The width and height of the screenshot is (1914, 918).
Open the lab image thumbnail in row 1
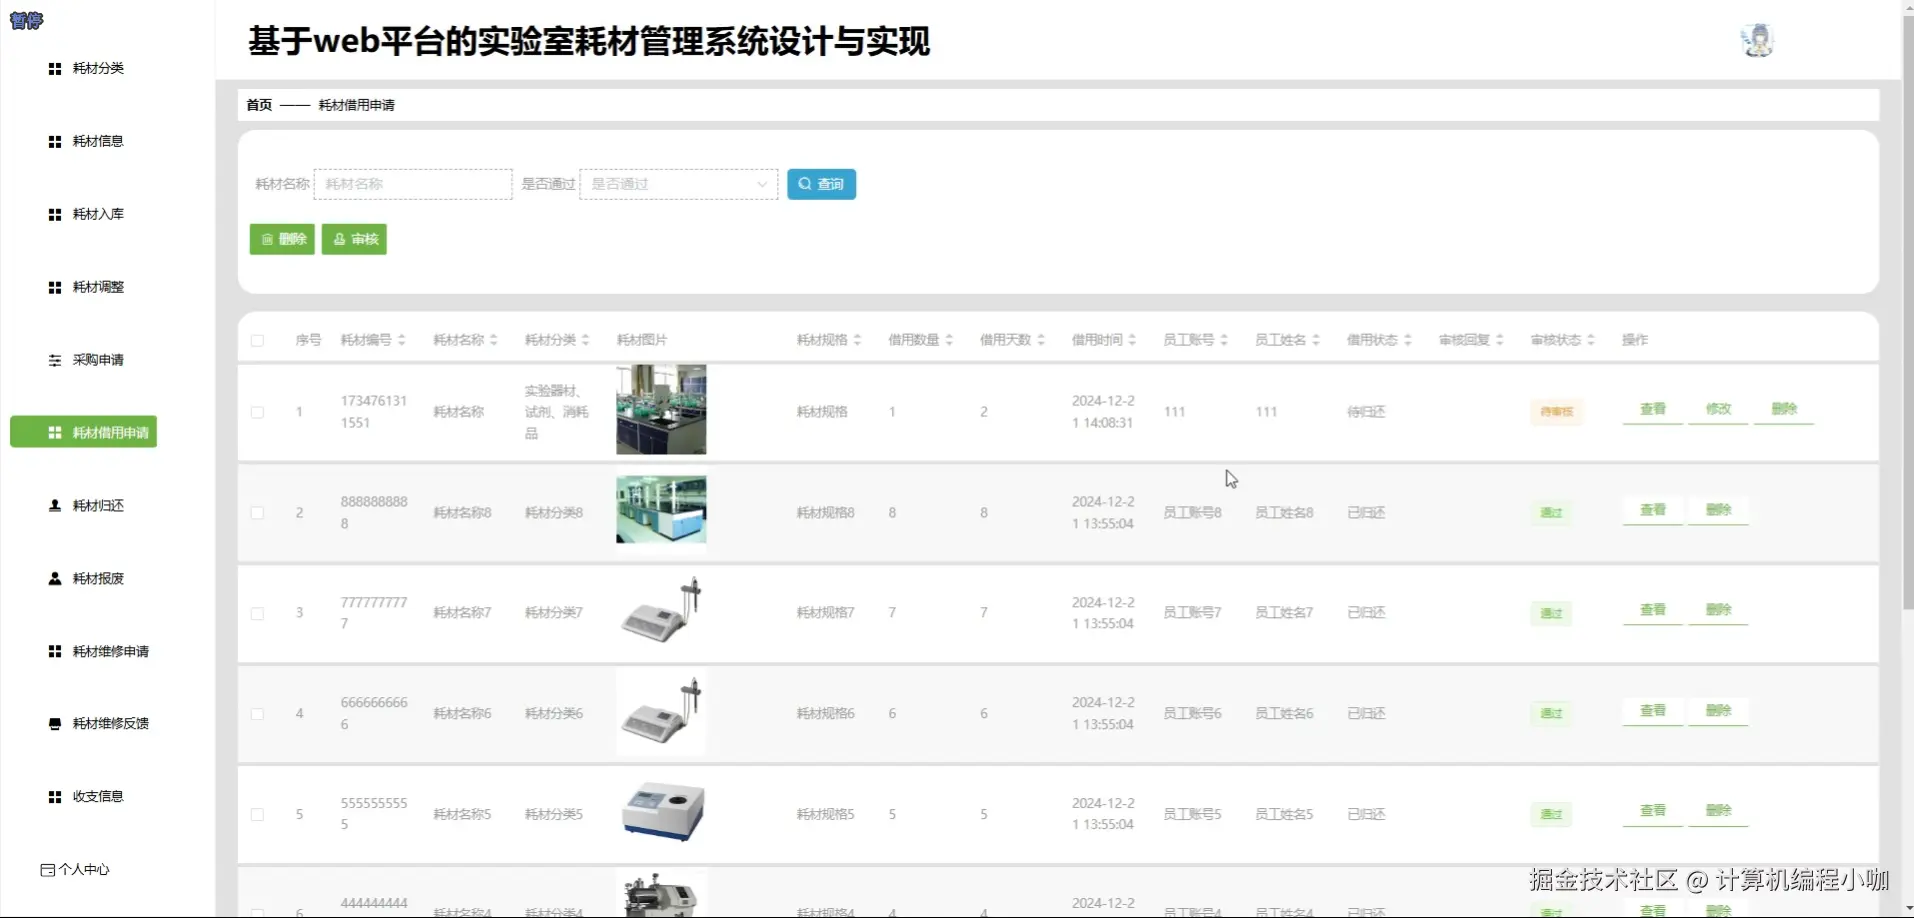tap(661, 410)
